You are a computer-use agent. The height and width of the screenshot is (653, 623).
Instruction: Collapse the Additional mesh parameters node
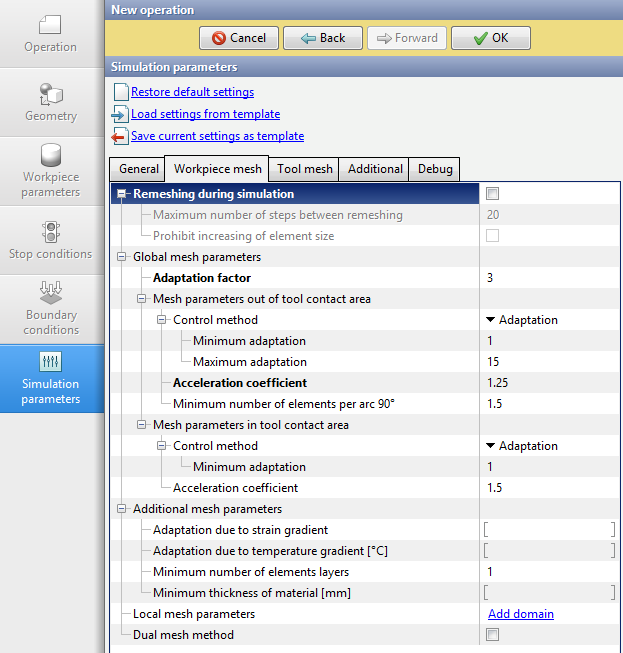(x=123, y=509)
